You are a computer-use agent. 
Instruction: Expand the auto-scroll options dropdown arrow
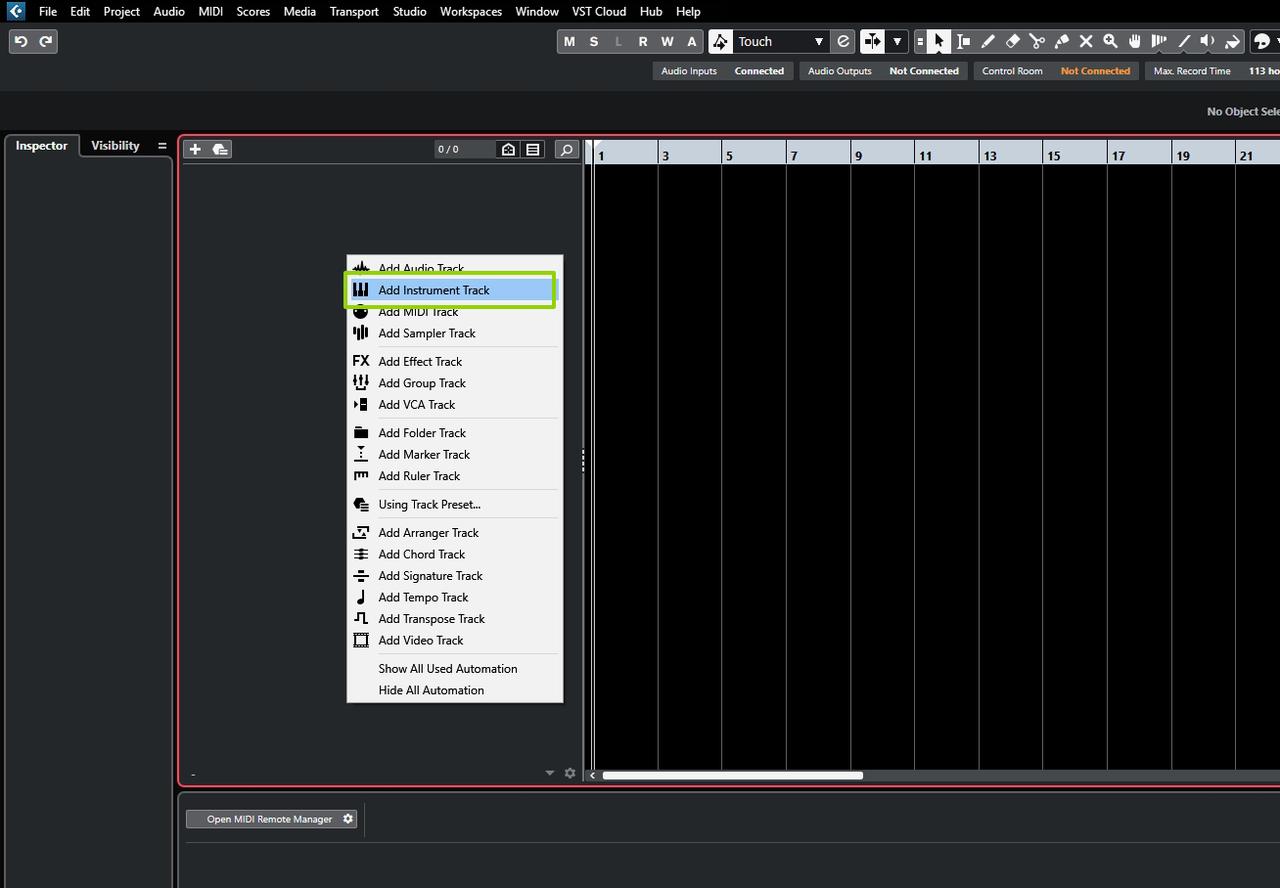click(x=897, y=41)
